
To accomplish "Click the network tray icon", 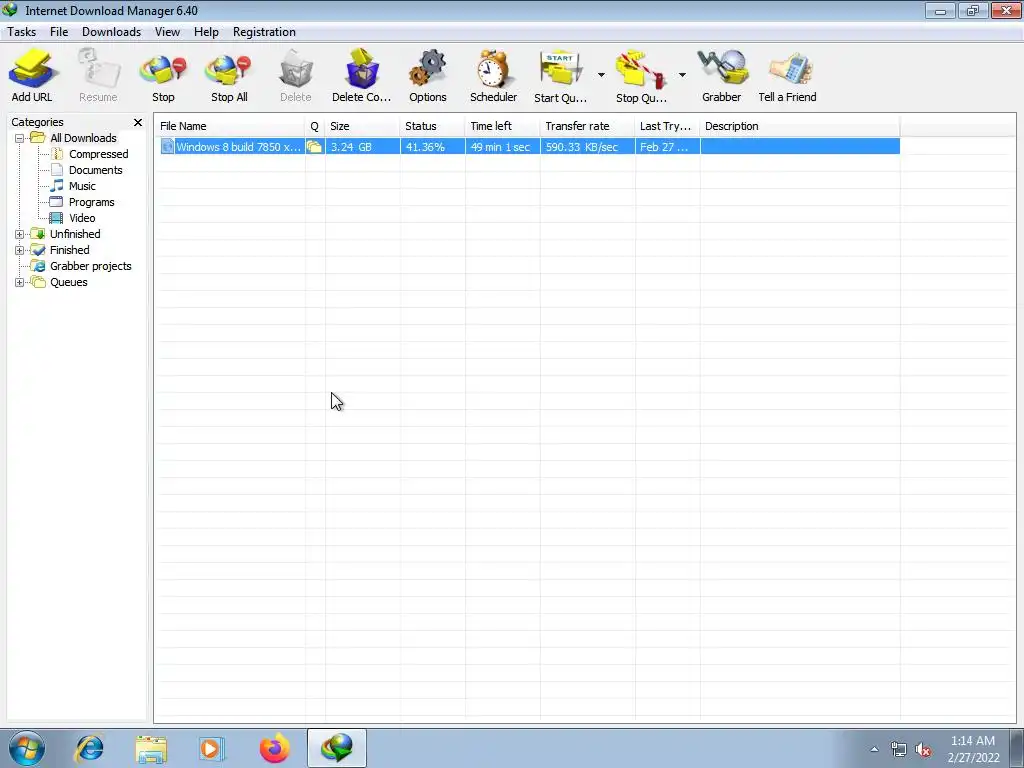I will 899,750.
